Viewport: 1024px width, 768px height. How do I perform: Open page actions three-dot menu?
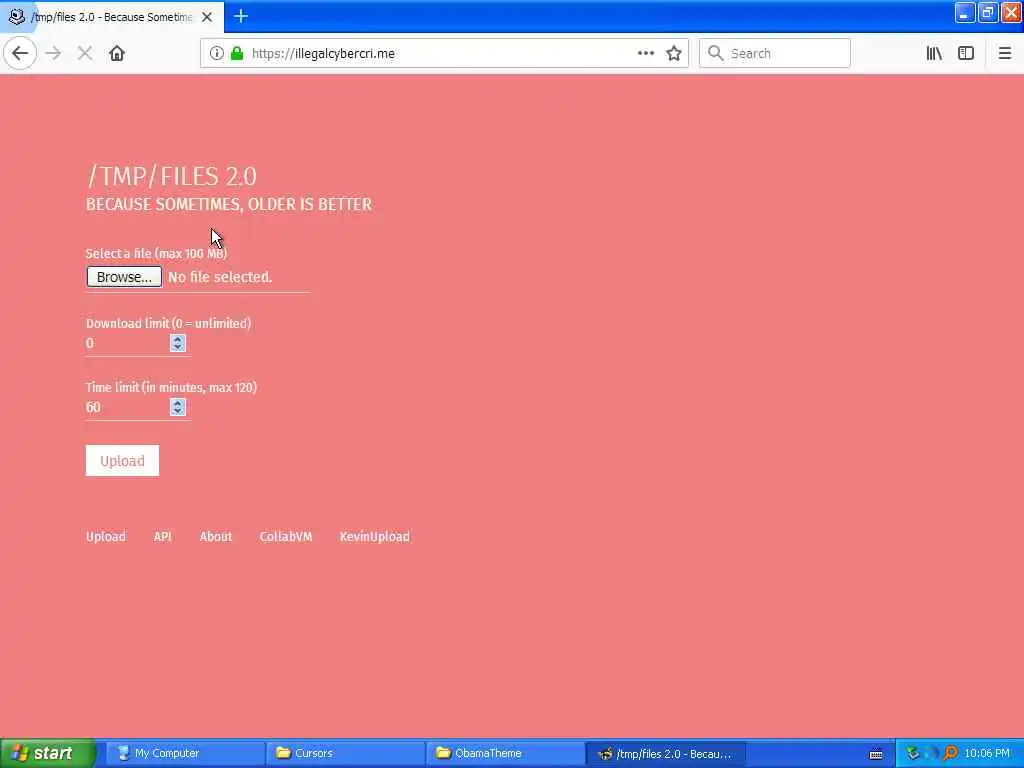point(646,54)
